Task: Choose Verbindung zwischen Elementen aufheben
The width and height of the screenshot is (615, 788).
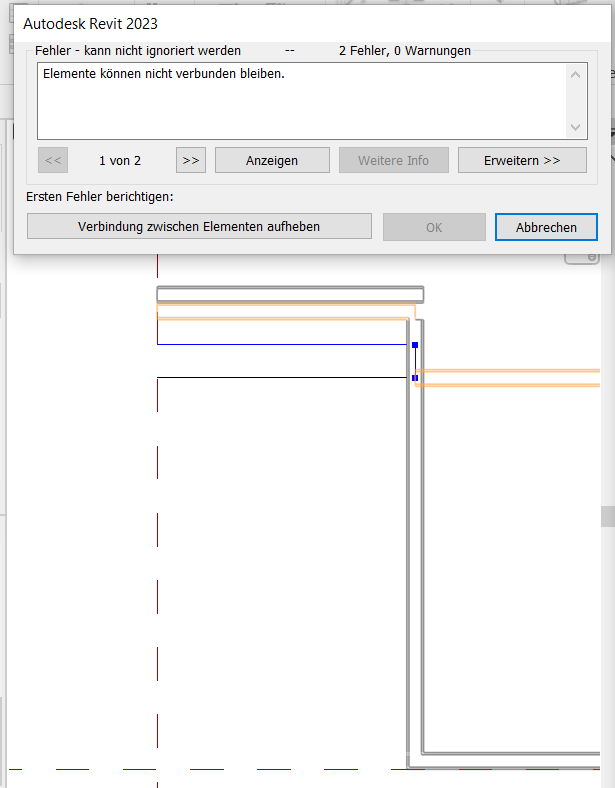Action: 199,227
